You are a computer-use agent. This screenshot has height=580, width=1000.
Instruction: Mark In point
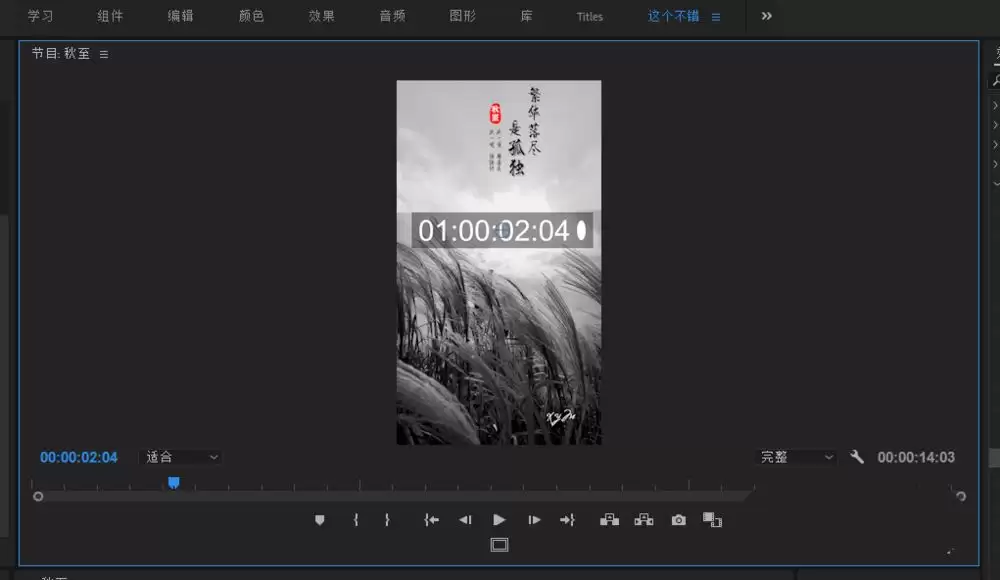[356, 520]
